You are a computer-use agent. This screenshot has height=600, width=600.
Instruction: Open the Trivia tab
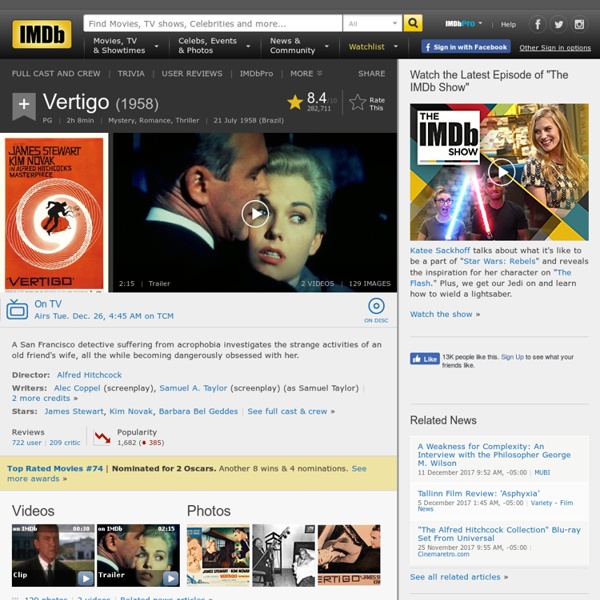[131, 73]
